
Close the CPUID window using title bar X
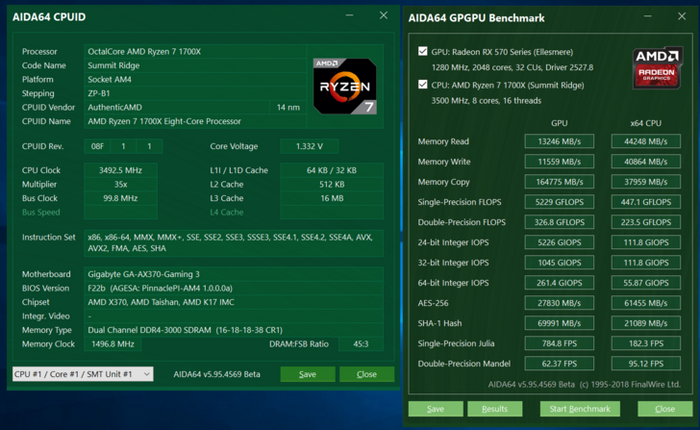click(383, 16)
